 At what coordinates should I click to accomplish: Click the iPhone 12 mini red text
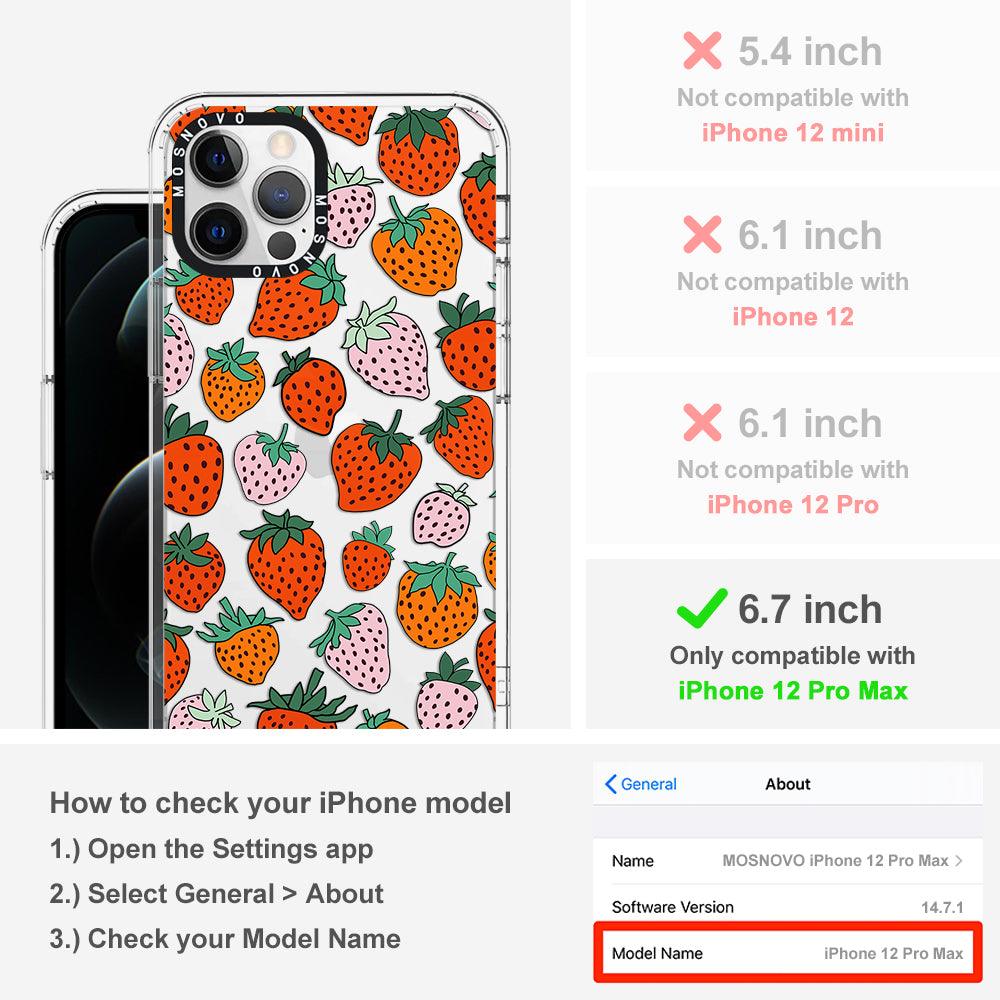pyautogui.click(x=793, y=133)
